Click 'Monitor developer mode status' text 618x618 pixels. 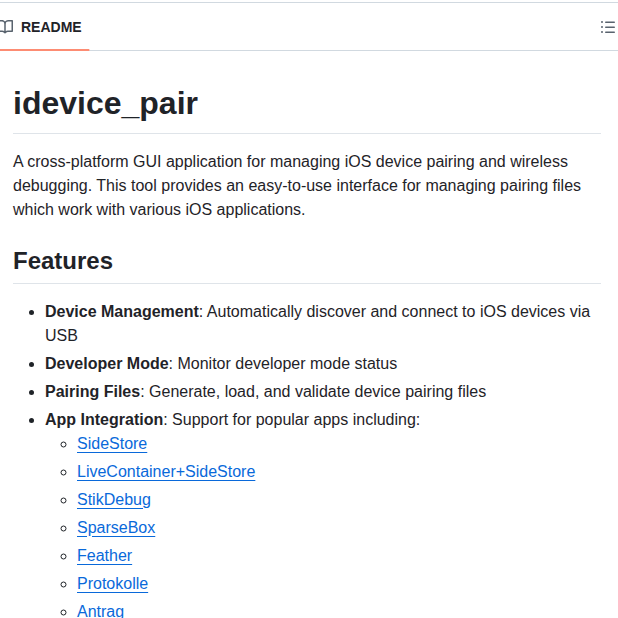(287, 364)
